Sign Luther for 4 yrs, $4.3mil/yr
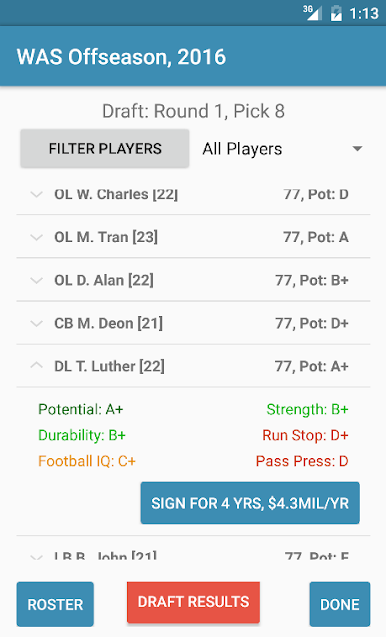This screenshot has width=386, height=637. [x=250, y=503]
